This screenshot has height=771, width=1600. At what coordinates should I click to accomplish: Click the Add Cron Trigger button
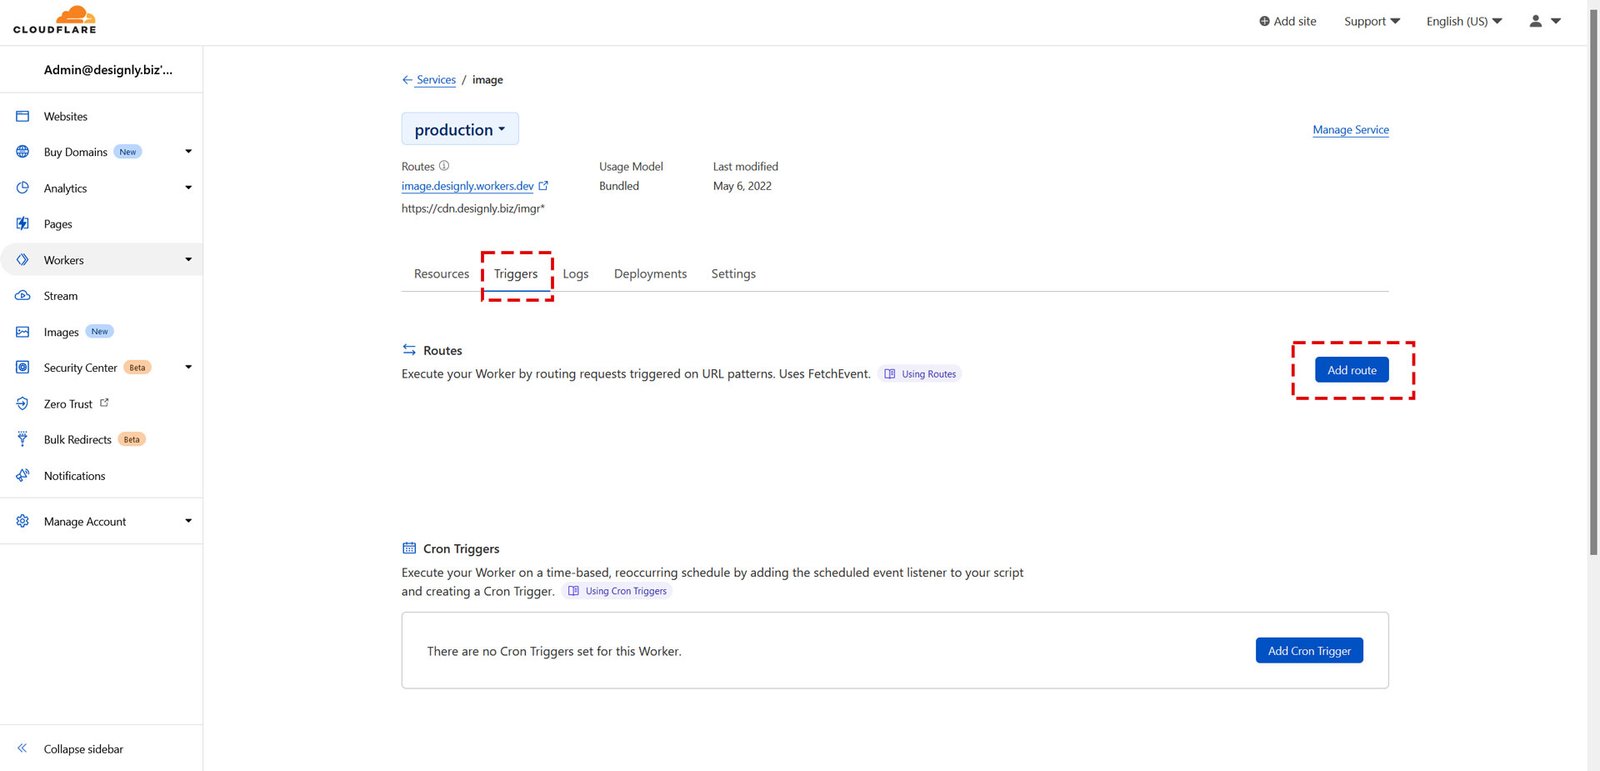[1308, 651]
